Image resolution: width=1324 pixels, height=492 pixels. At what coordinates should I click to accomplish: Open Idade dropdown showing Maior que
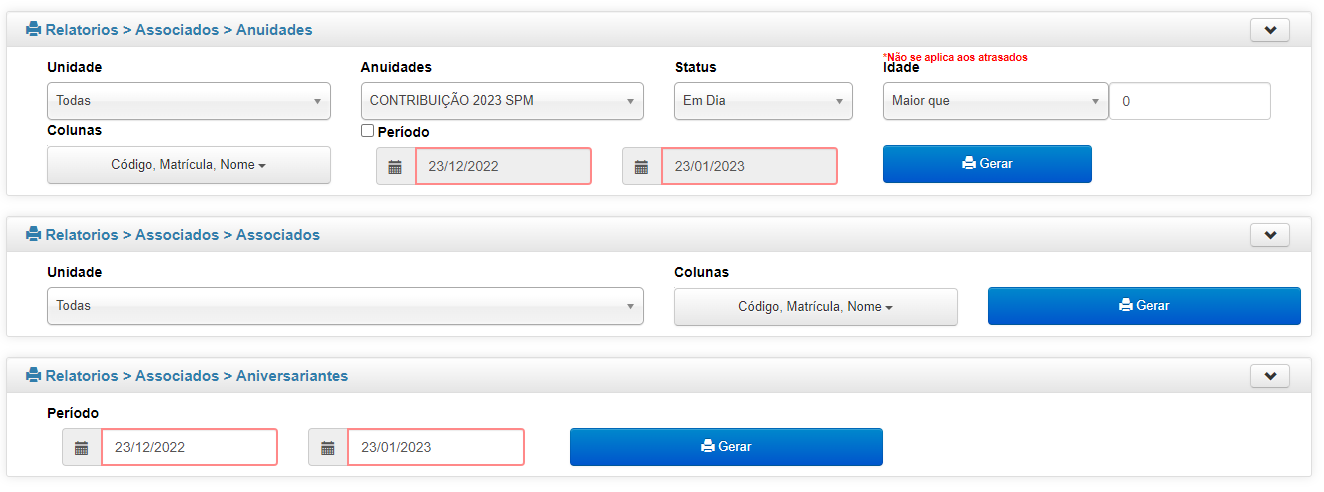pyautogui.click(x=996, y=101)
